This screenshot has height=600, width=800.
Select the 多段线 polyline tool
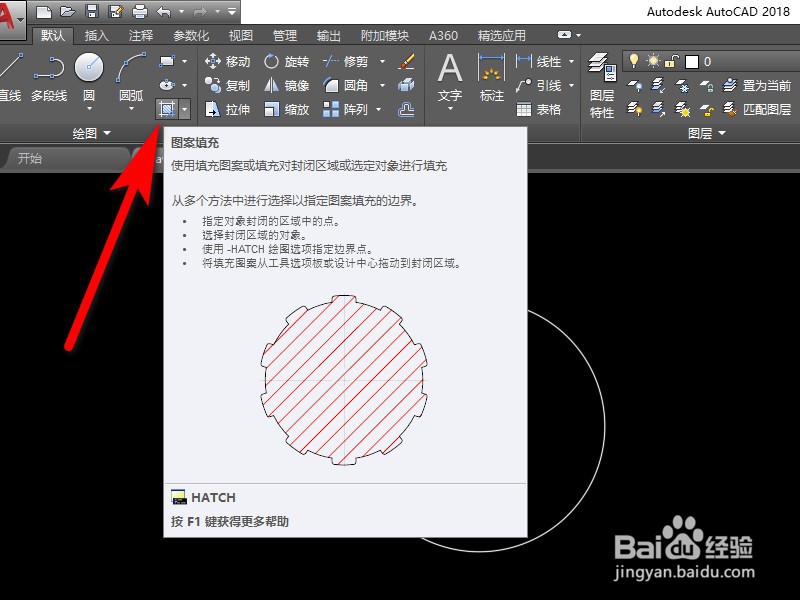[x=49, y=77]
